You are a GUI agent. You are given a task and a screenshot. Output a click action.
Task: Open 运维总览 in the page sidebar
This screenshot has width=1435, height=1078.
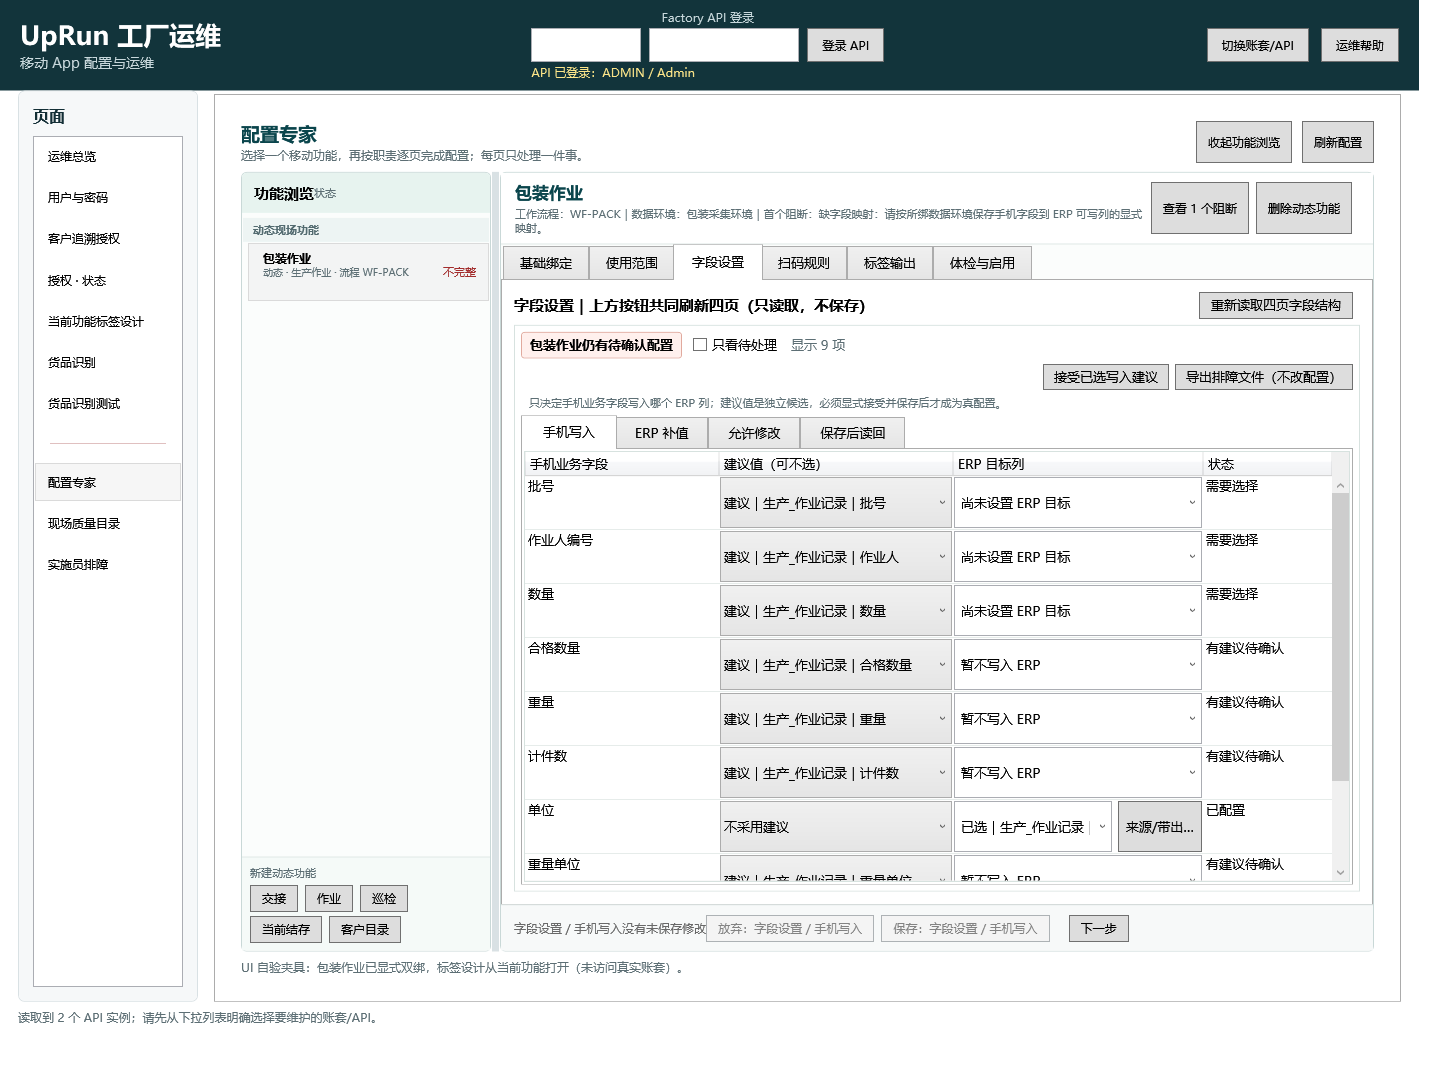pos(108,156)
